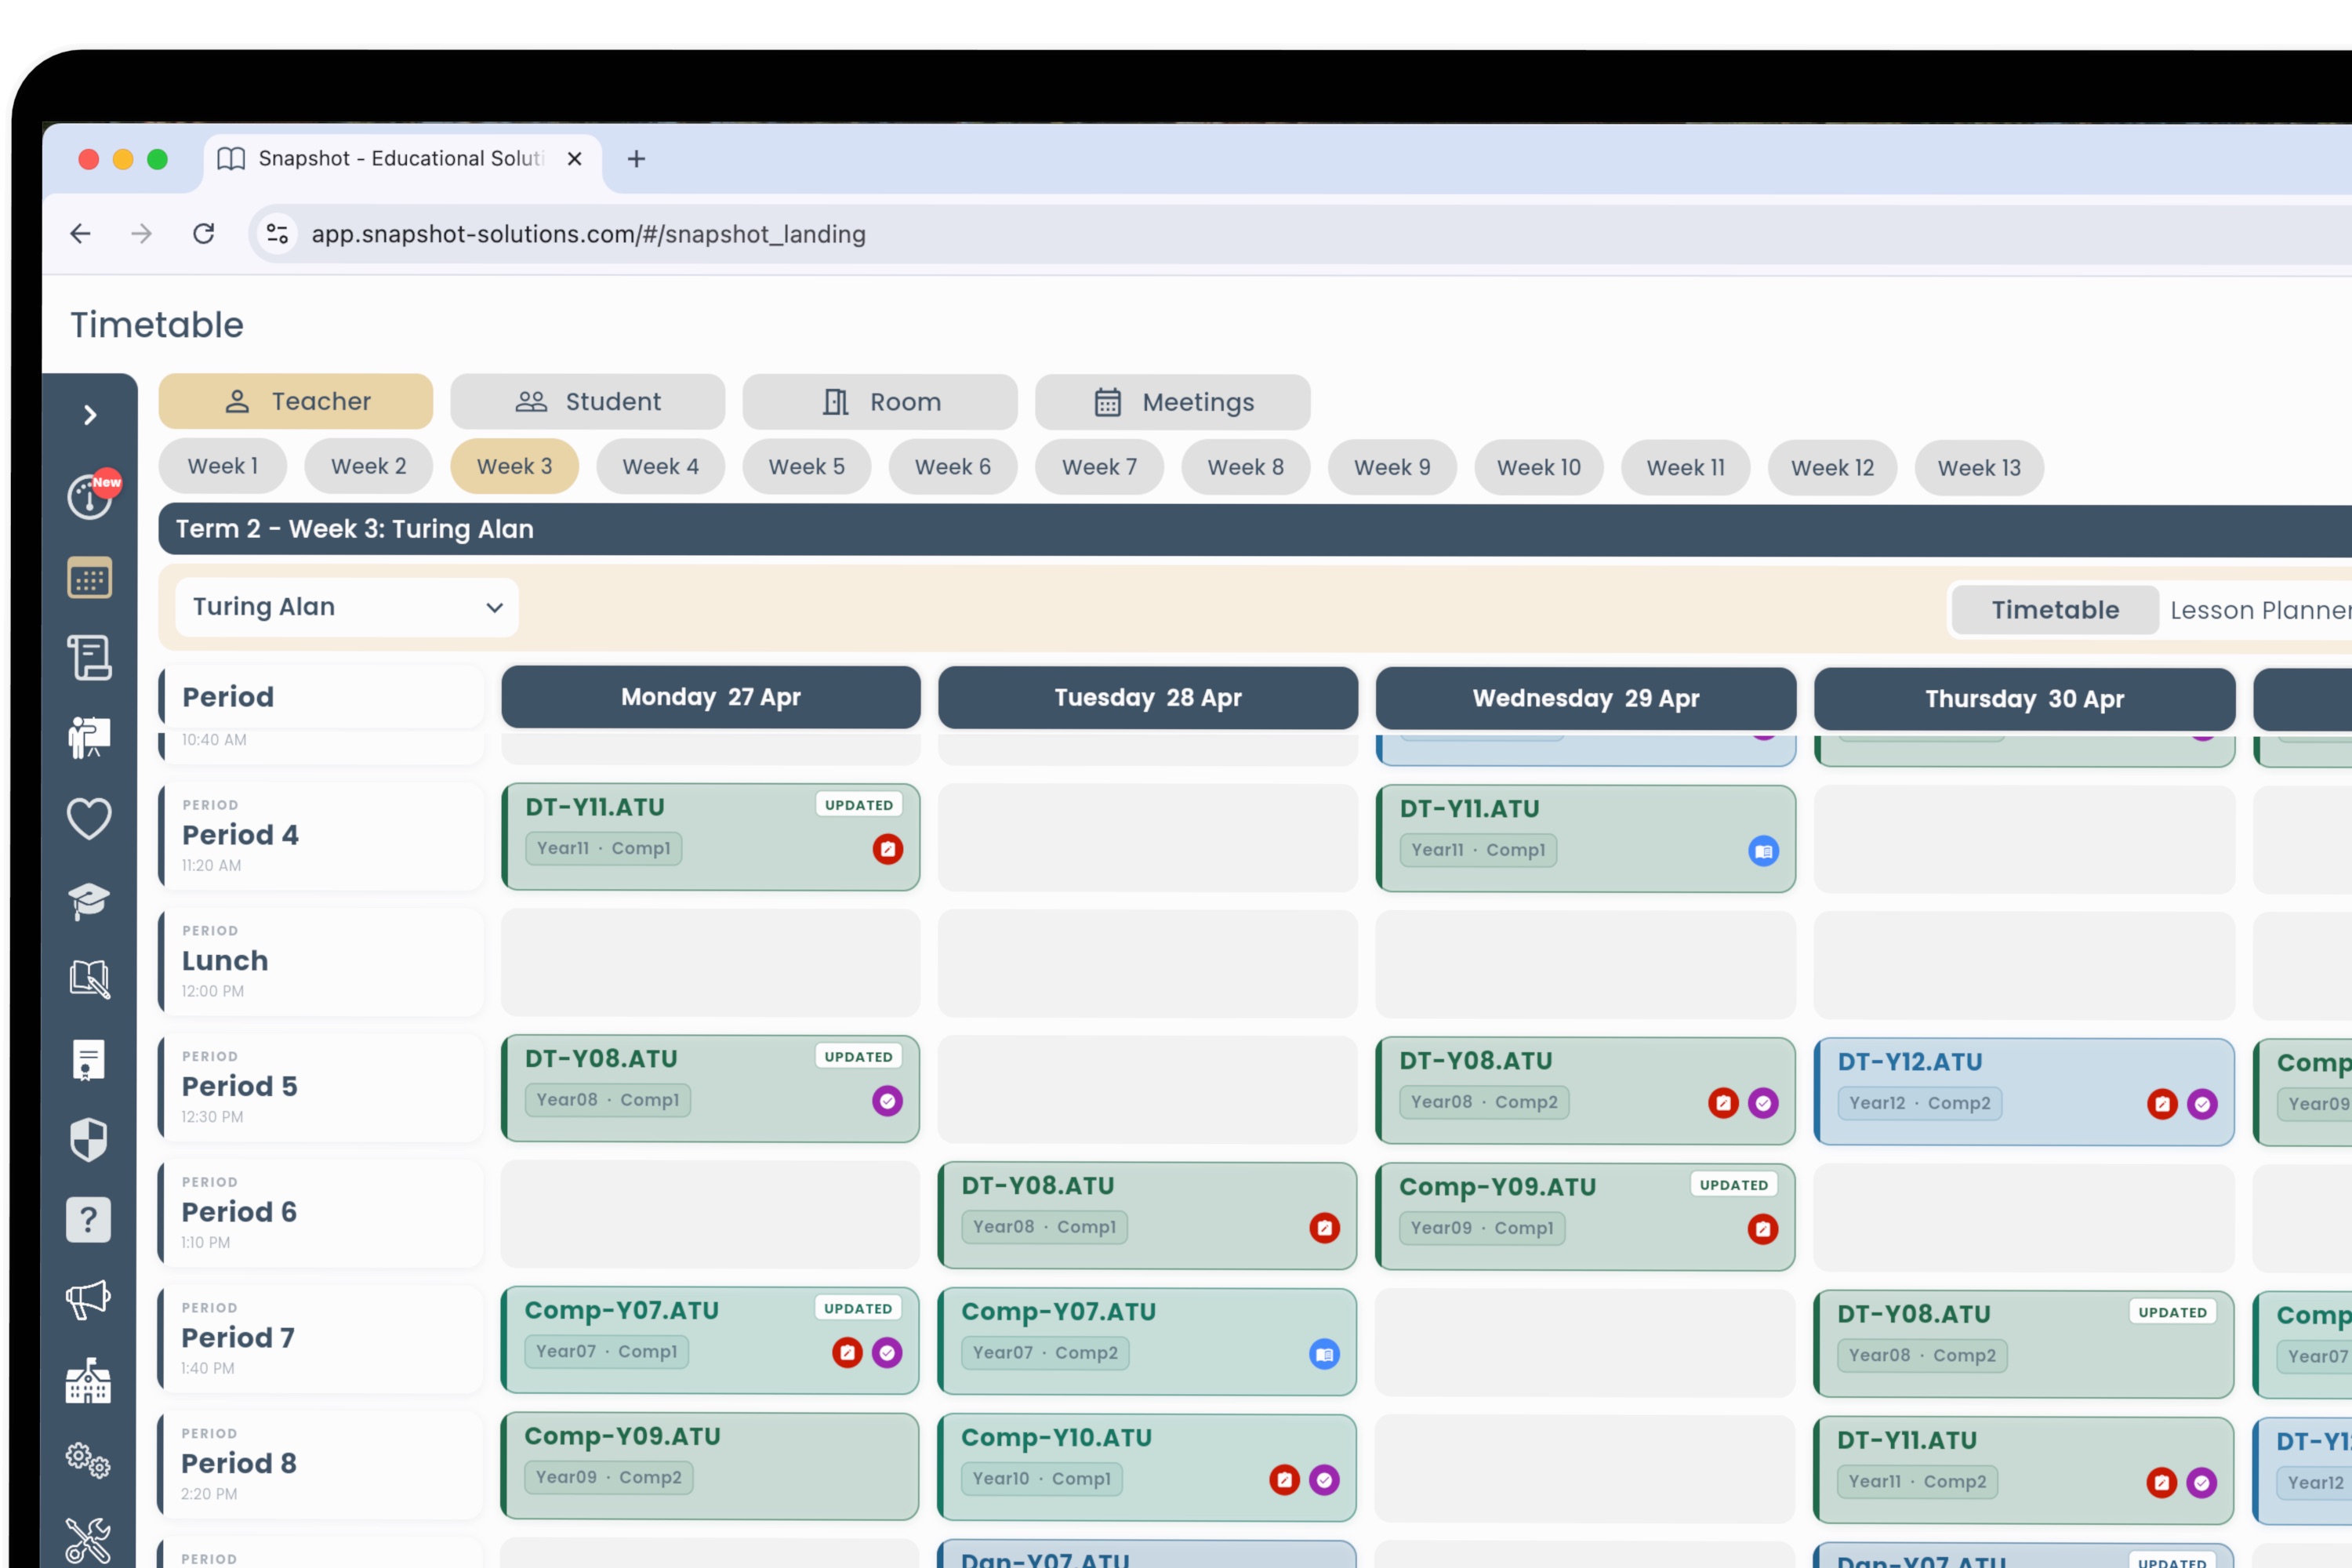The height and width of the screenshot is (1568, 2352).
Task: Open the scroll document icon in sidebar
Action: pyautogui.click(x=89, y=658)
